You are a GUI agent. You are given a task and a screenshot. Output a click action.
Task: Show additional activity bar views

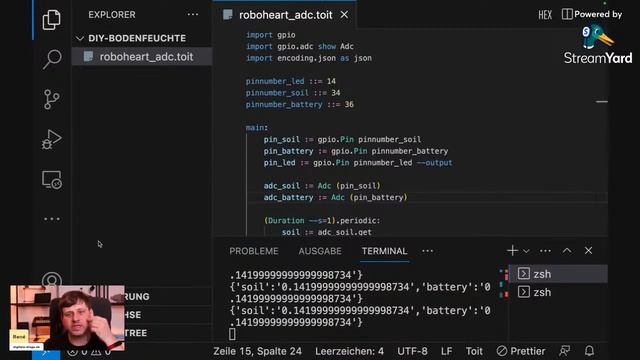point(51,219)
